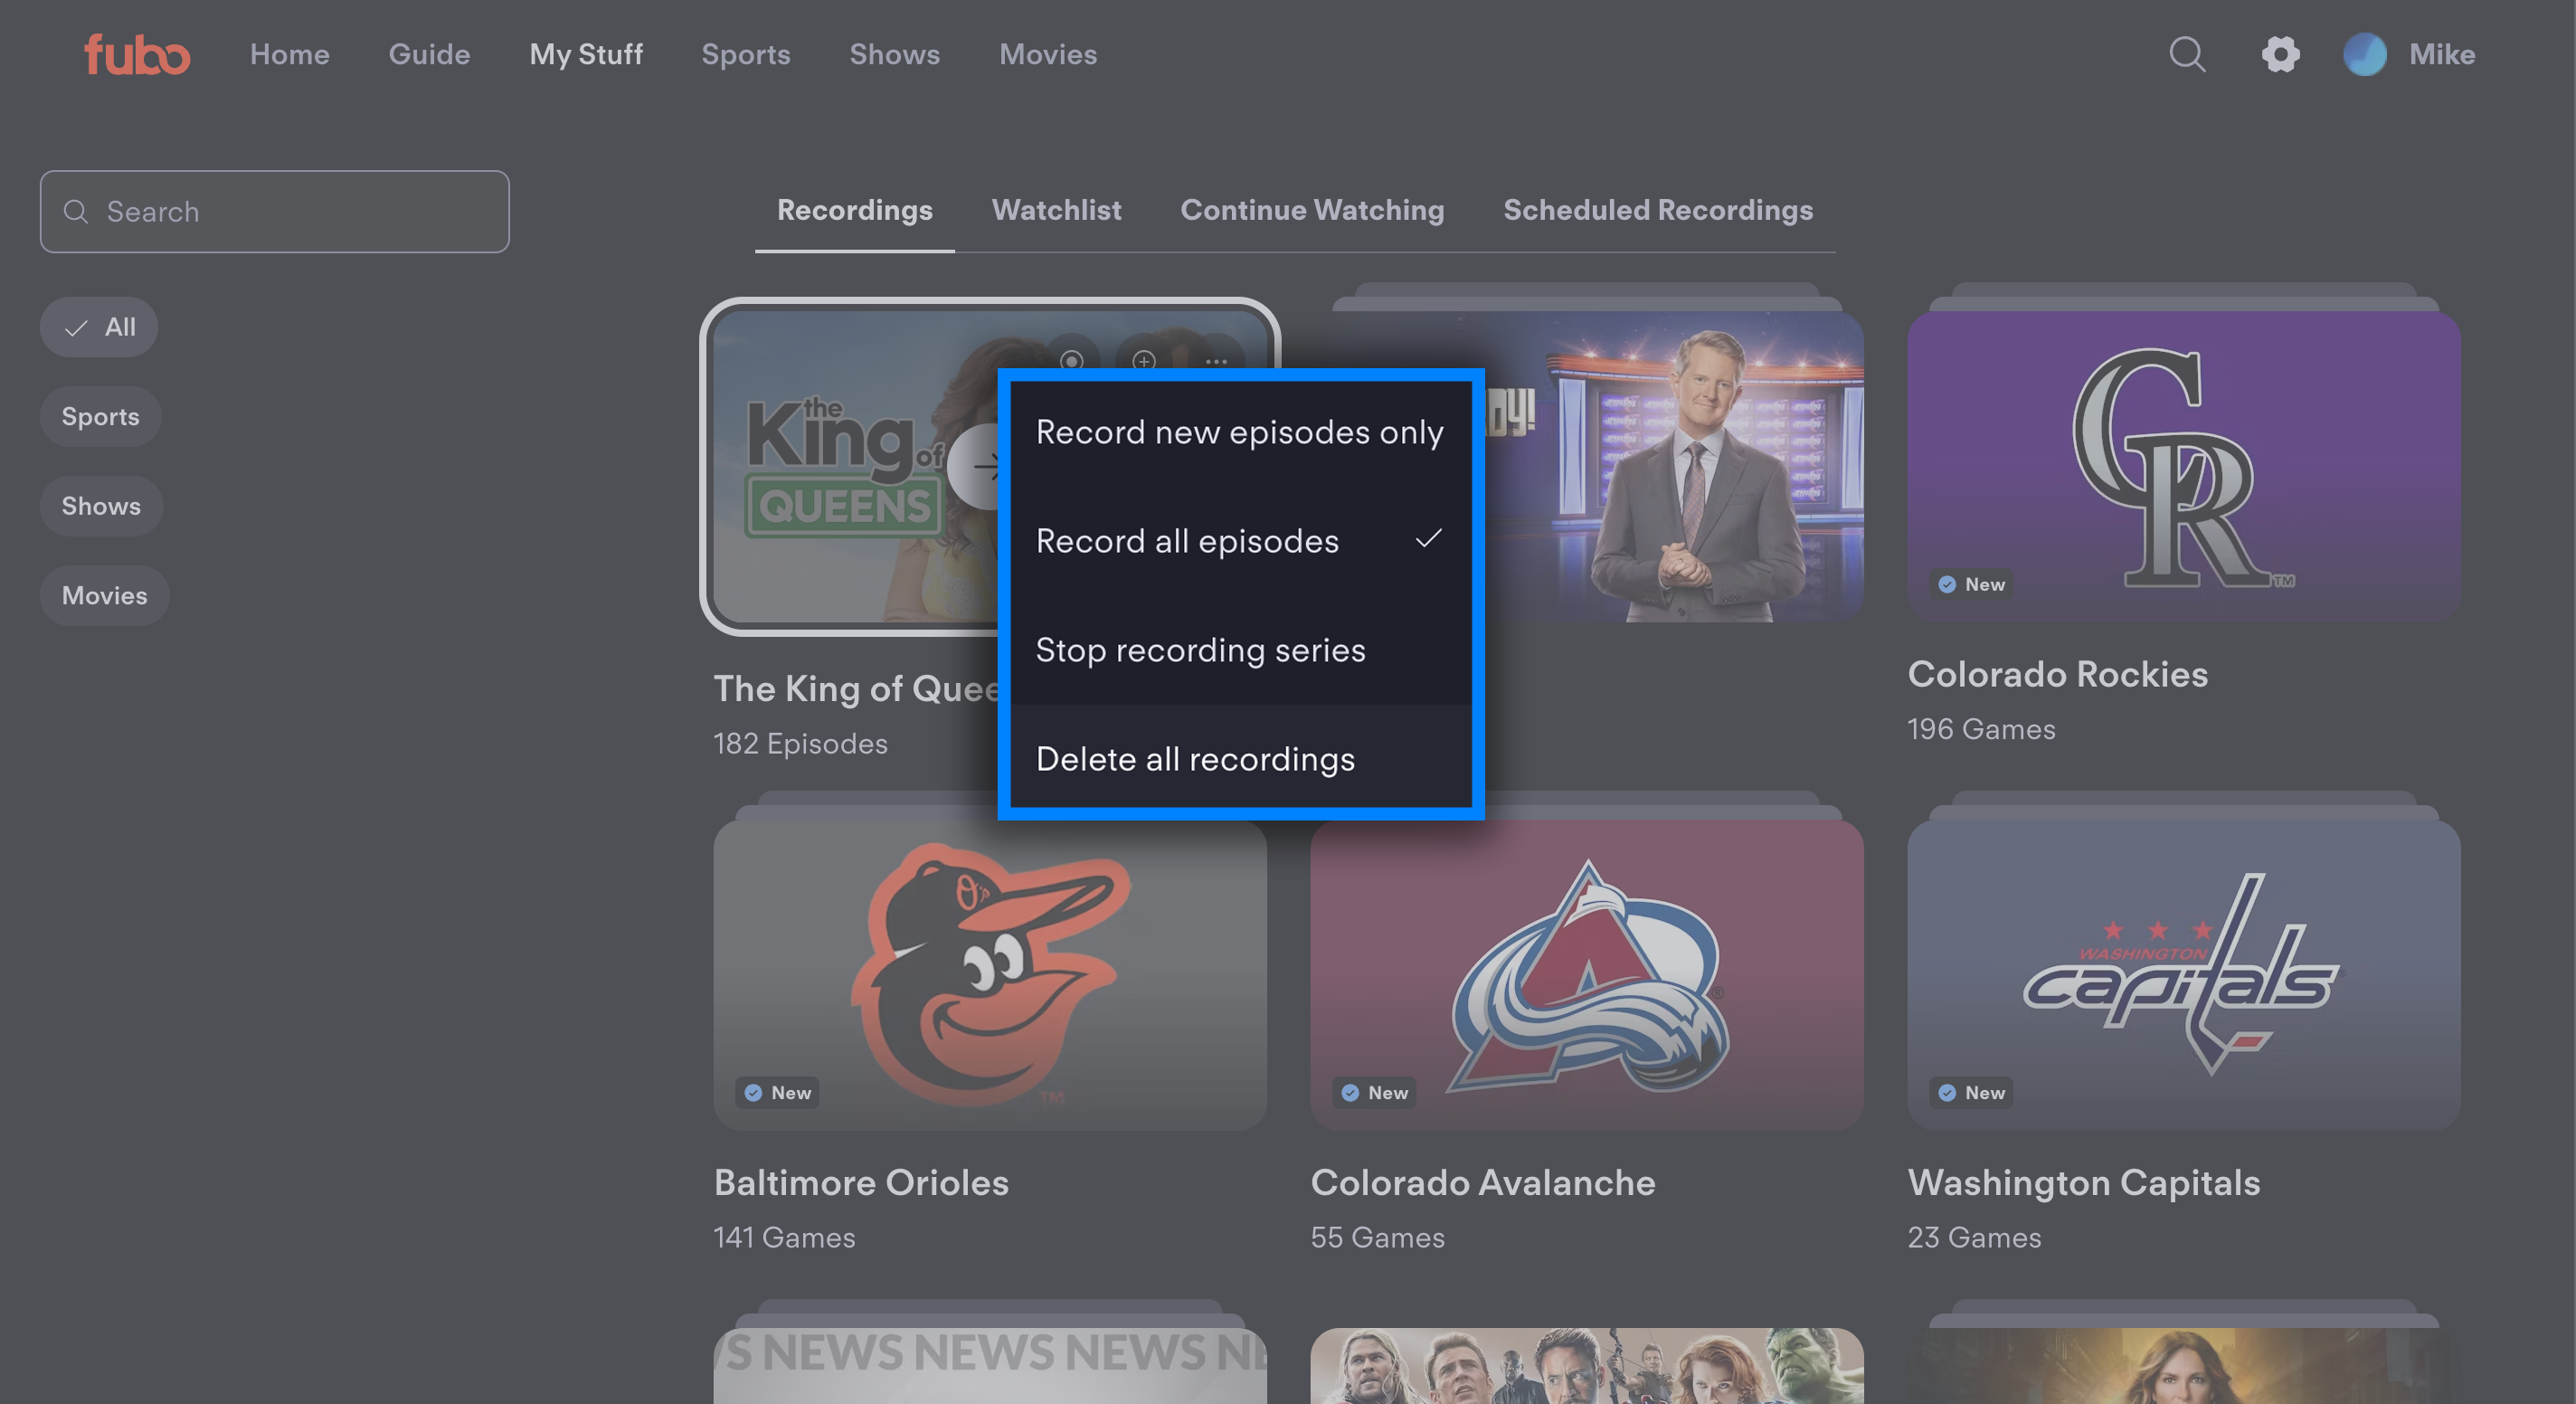Switch to the Watchlist tab
Viewport: 2576px width, 1404px height.
pos(1056,210)
